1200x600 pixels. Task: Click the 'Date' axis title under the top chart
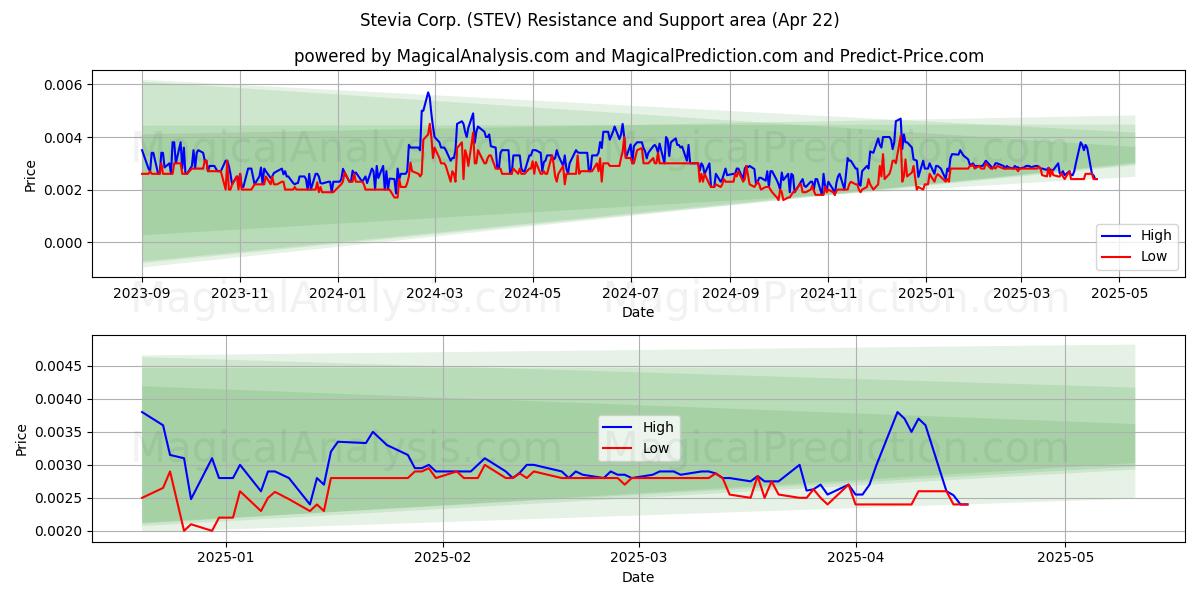click(638, 312)
